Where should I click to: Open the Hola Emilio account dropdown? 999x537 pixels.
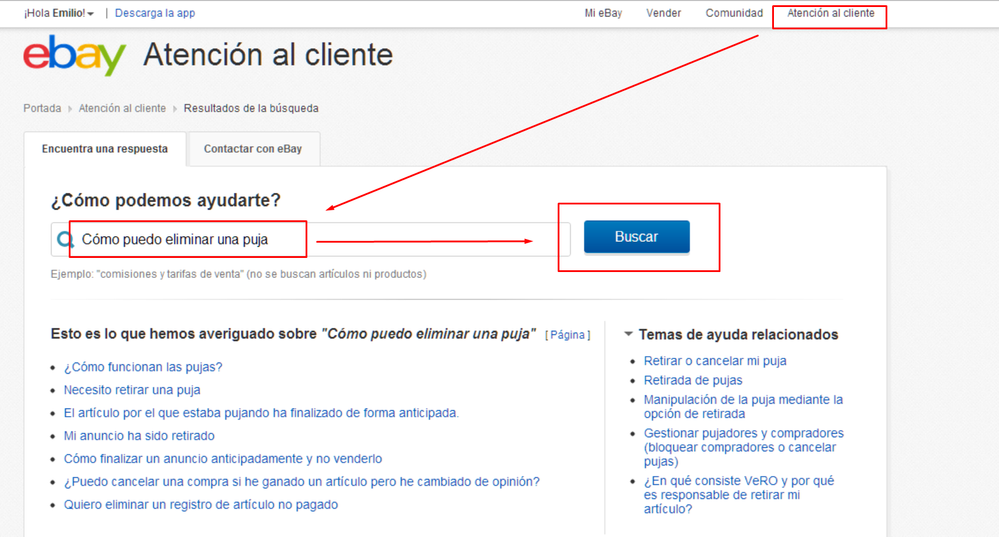(58, 13)
